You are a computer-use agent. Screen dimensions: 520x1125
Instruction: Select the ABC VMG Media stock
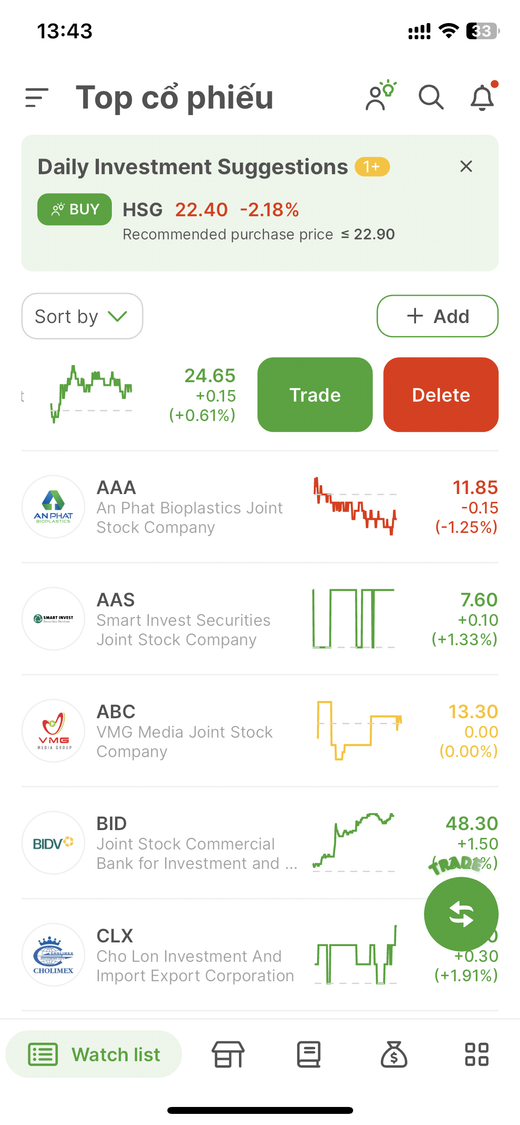pyautogui.click(x=260, y=731)
